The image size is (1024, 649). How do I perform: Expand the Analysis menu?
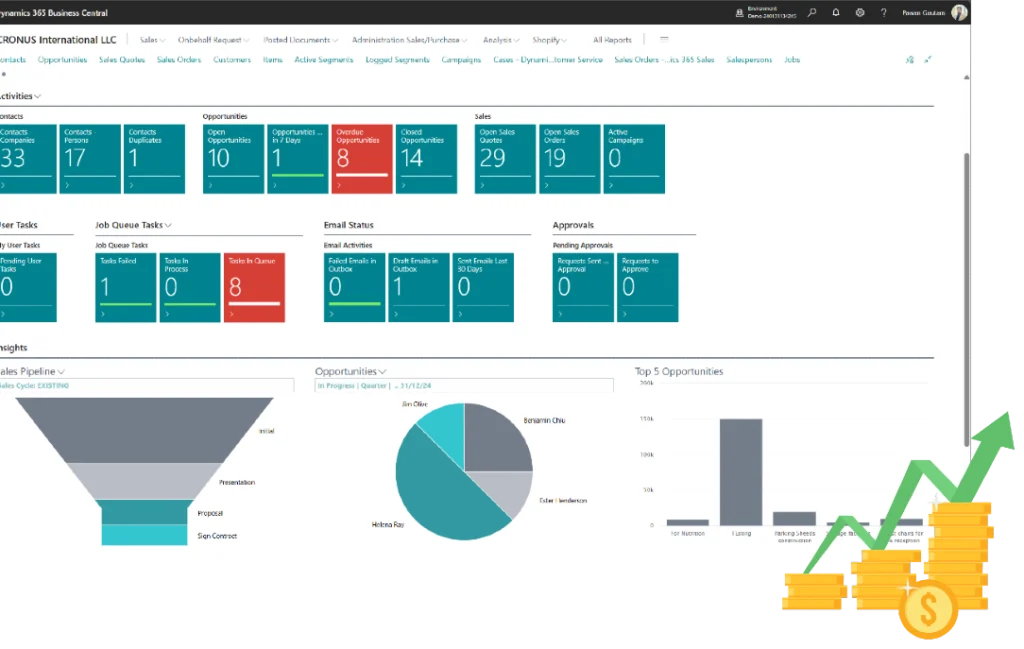(x=501, y=40)
